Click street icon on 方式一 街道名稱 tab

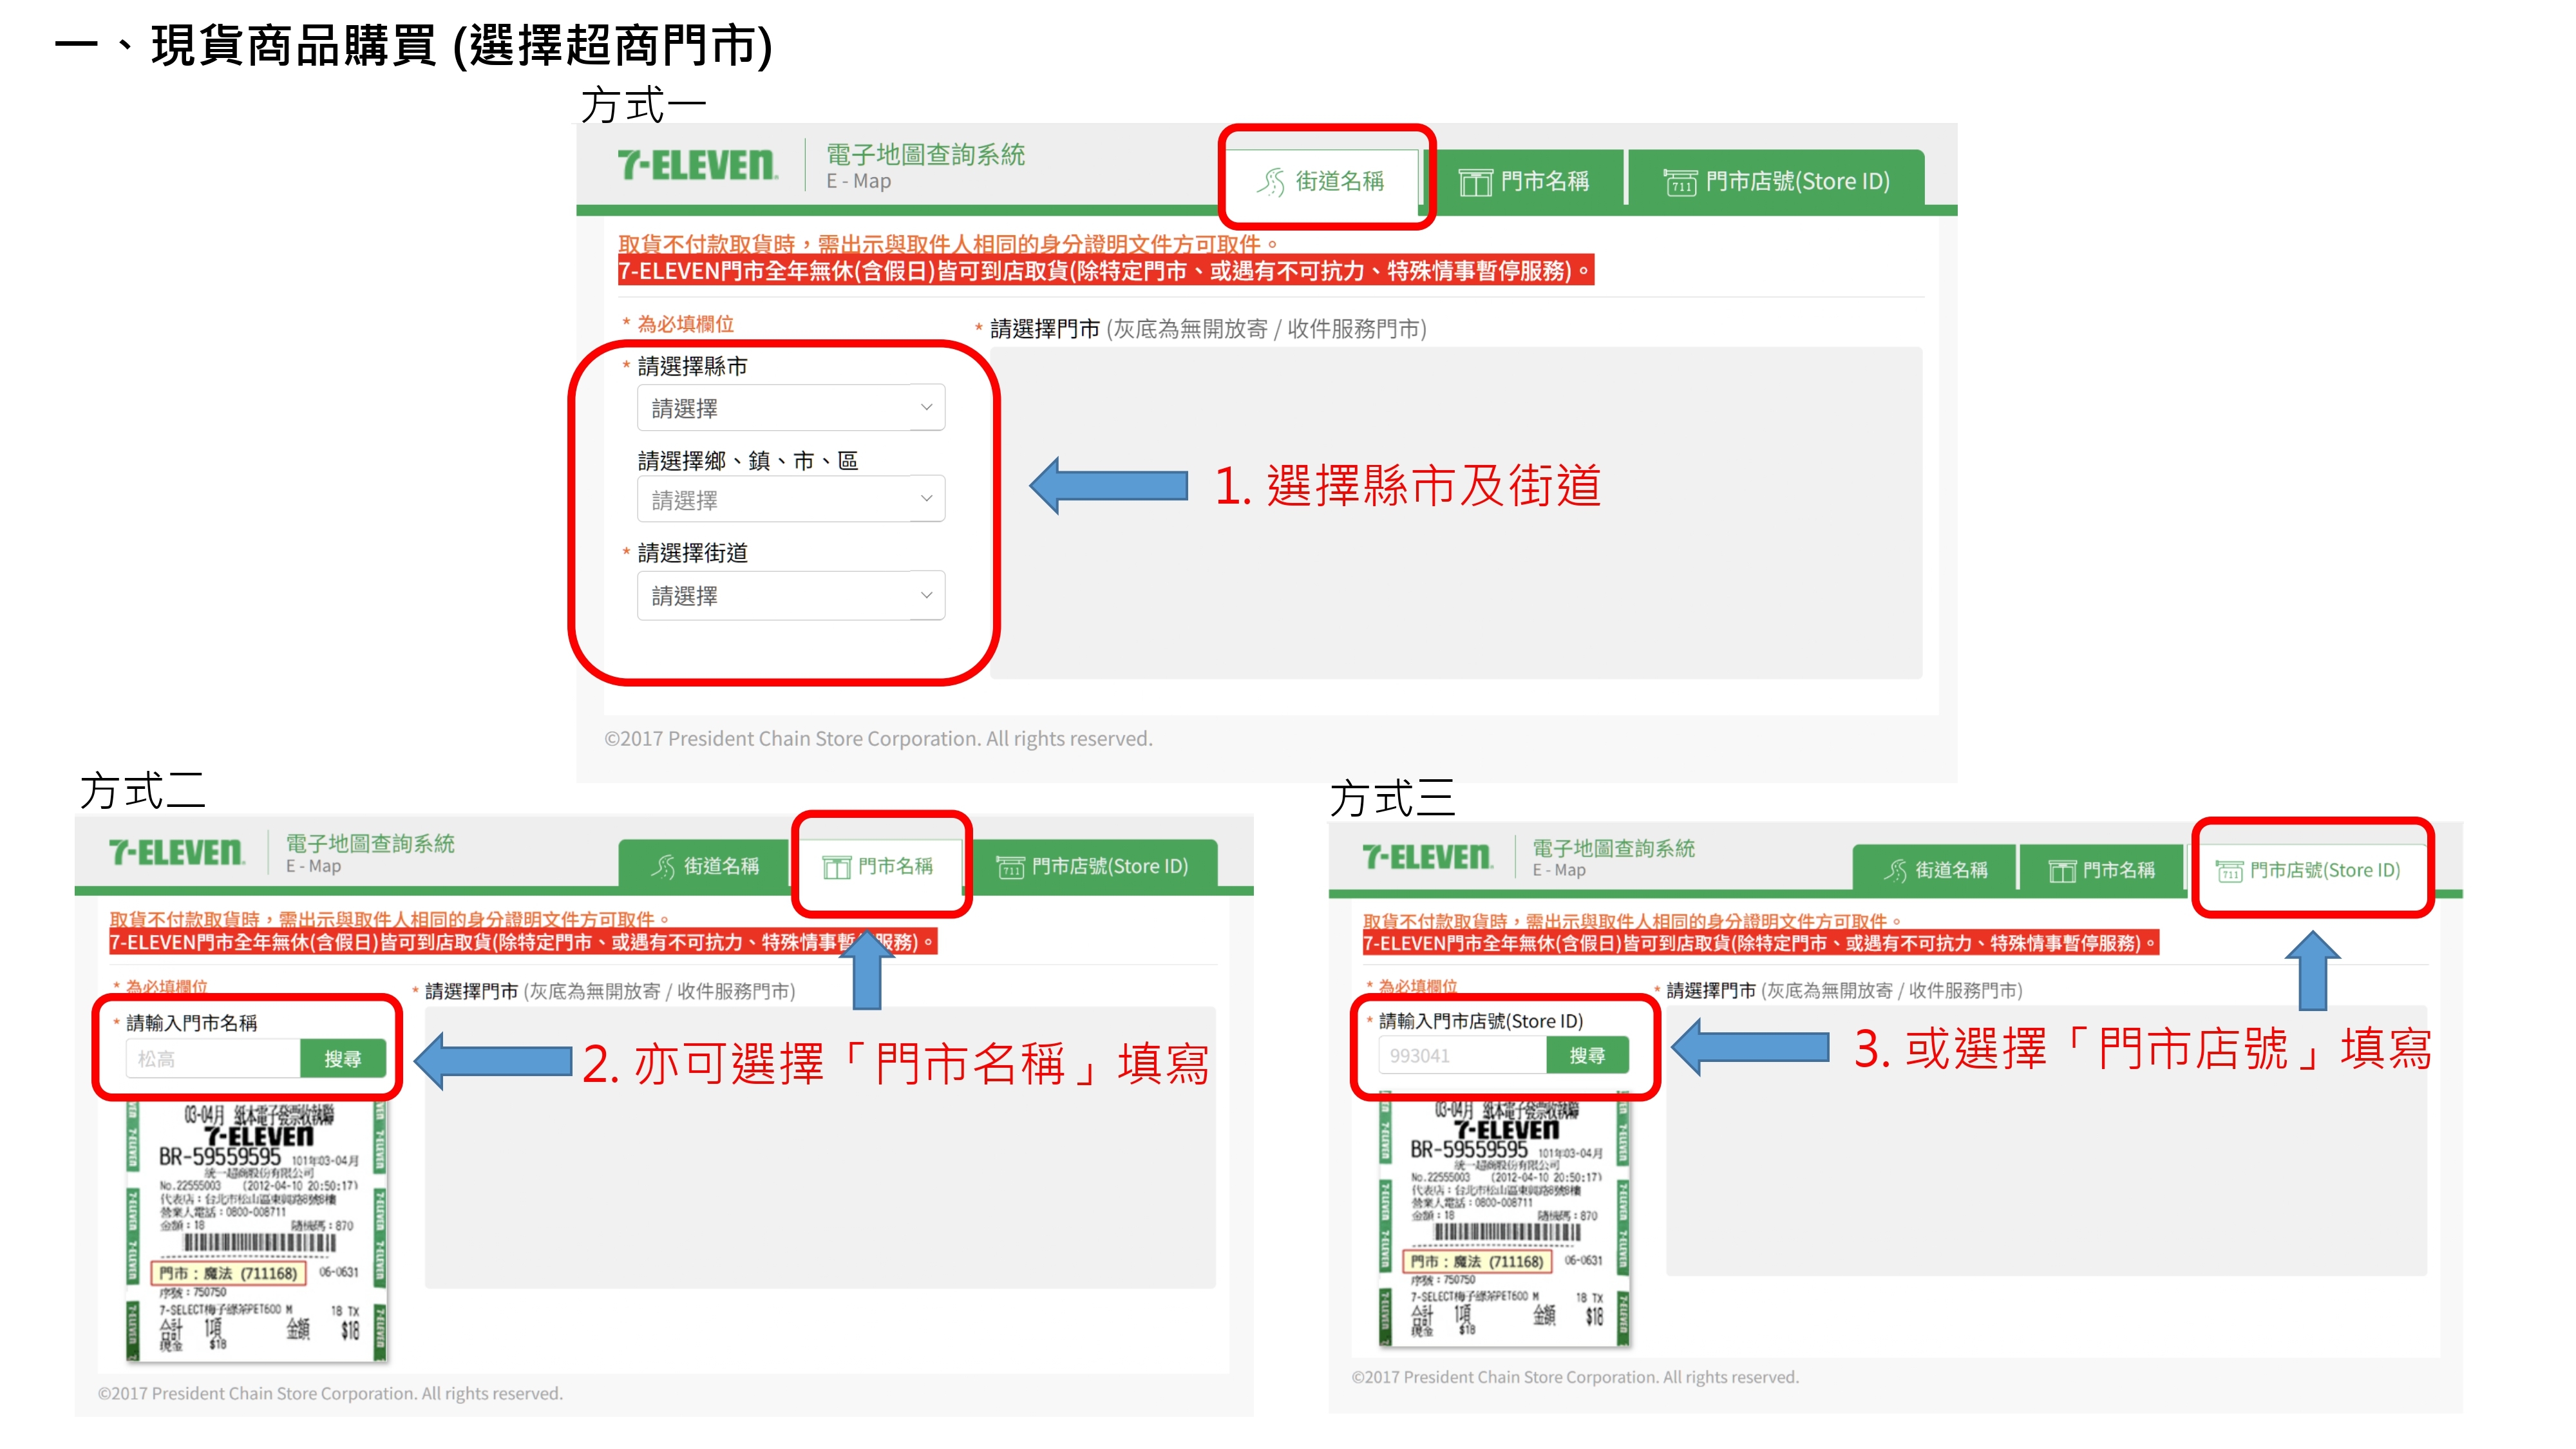(1270, 182)
